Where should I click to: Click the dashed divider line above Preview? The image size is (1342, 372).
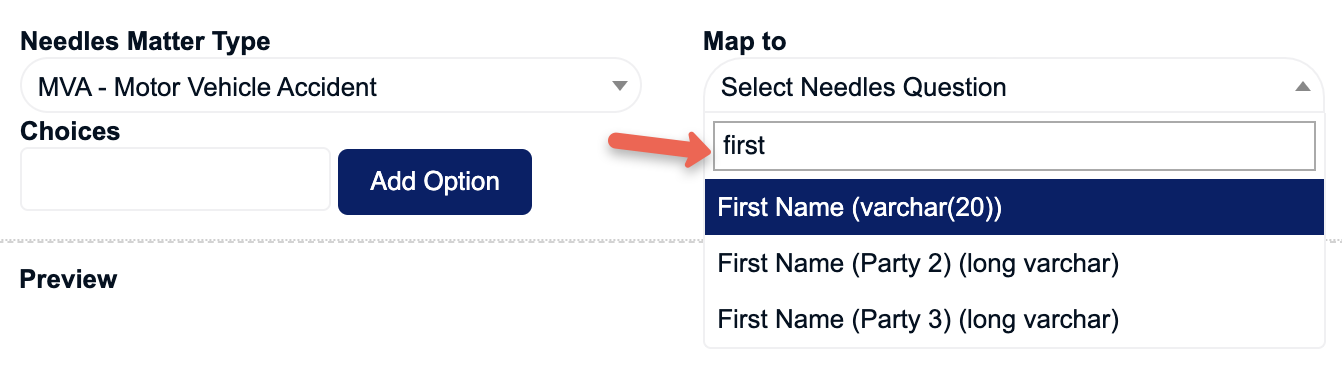pos(352,241)
